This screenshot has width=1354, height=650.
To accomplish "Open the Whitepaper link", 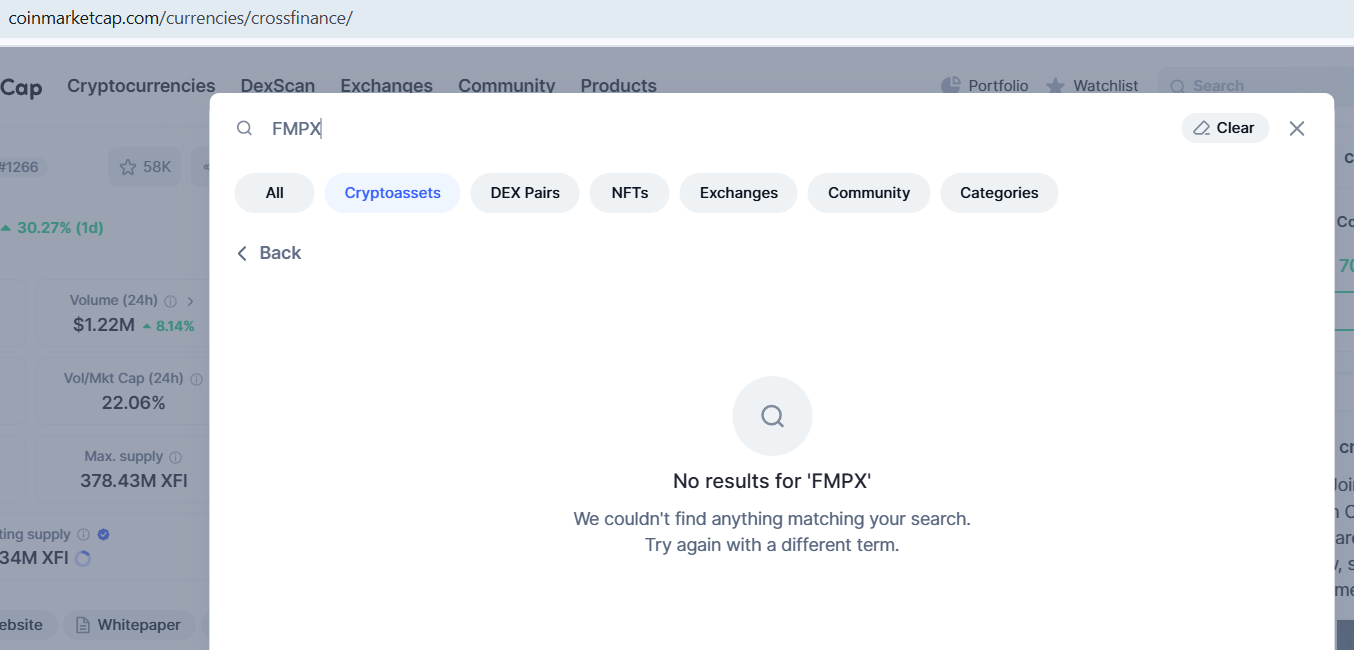I will [x=127, y=625].
